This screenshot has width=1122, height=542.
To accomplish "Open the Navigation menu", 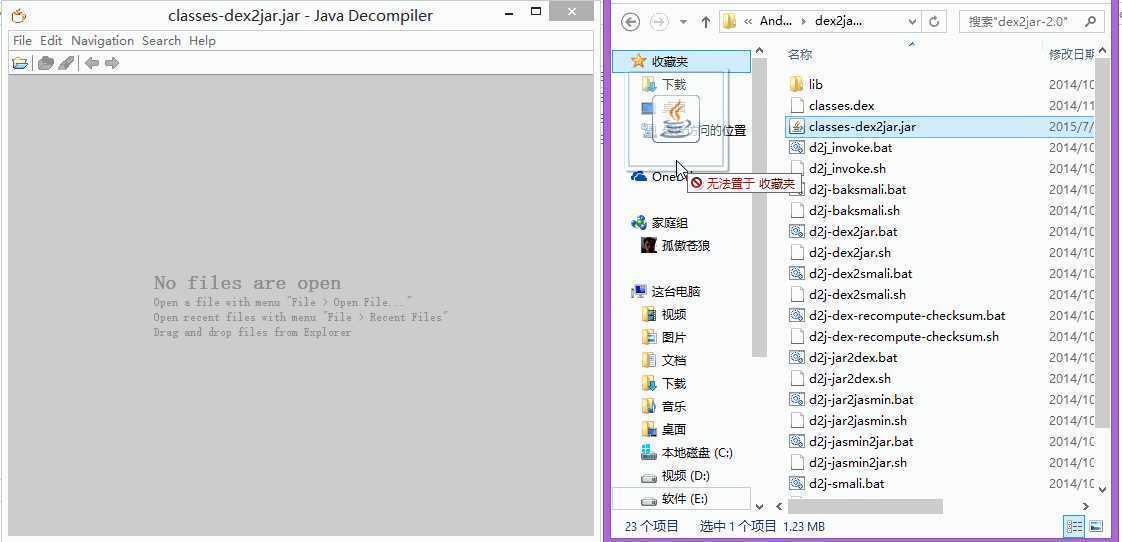I will [x=102, y=41].
